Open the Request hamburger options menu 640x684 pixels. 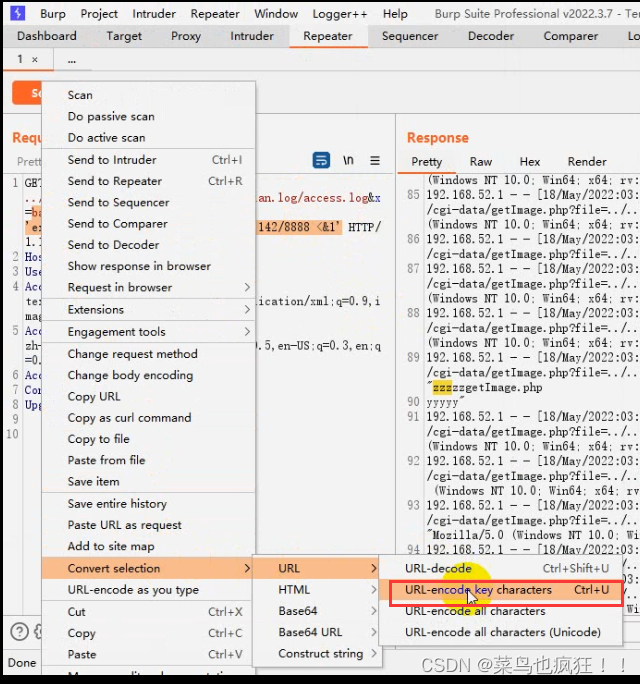pos(375,160)
